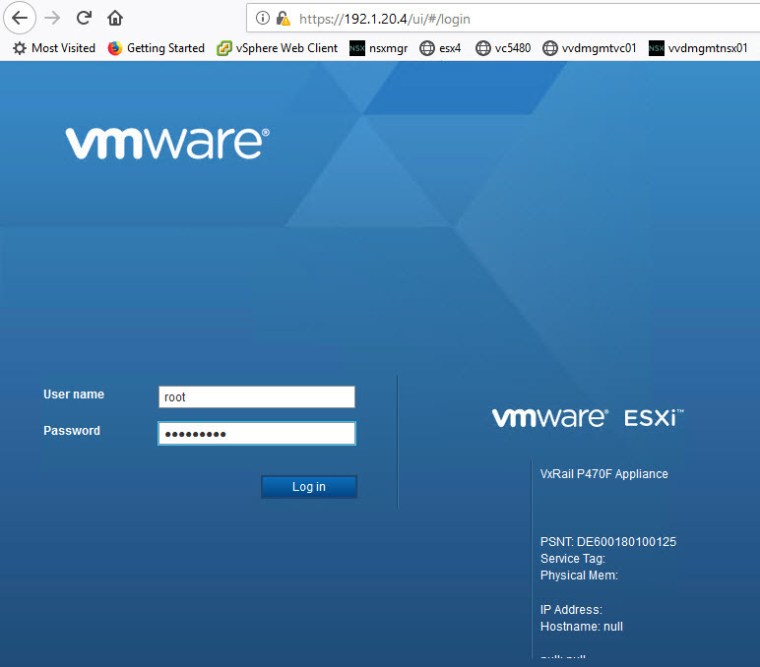The width and height of the screenshot is (760, 667).
Task: Click the Password input field
Action: click(x=256, y=433)
